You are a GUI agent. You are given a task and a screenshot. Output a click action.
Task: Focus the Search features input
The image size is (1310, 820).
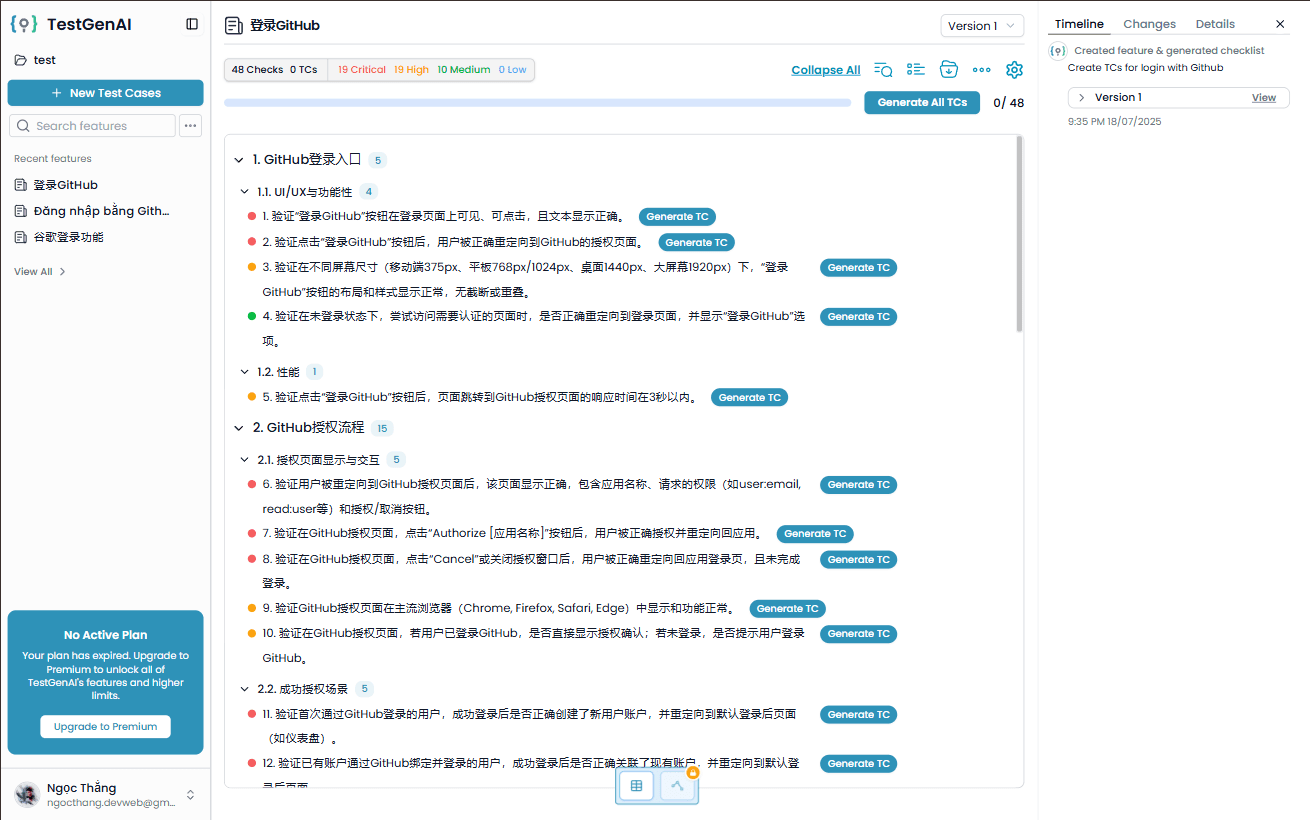tap(92, 126)
